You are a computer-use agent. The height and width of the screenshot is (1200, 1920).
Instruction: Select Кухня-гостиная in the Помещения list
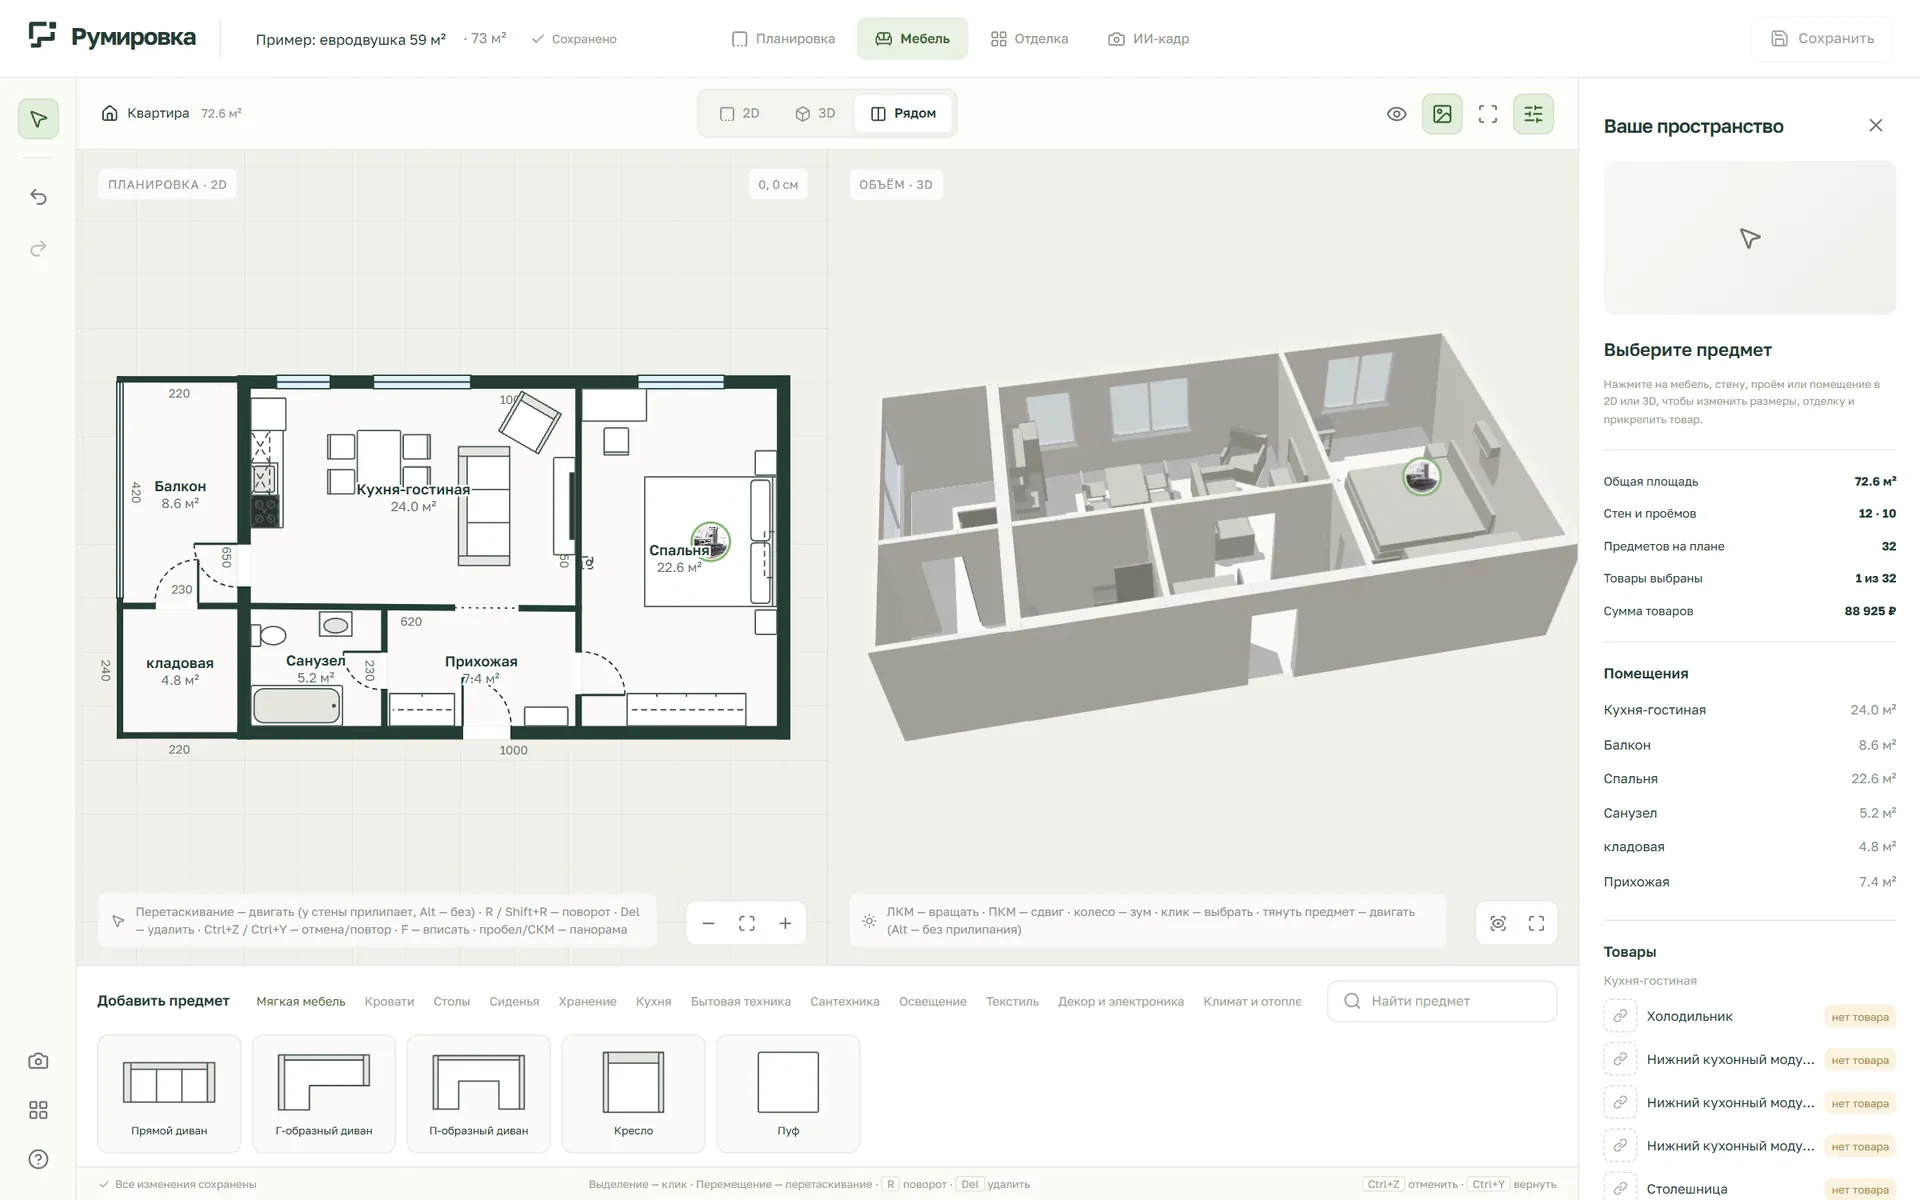pos(1749,710)
